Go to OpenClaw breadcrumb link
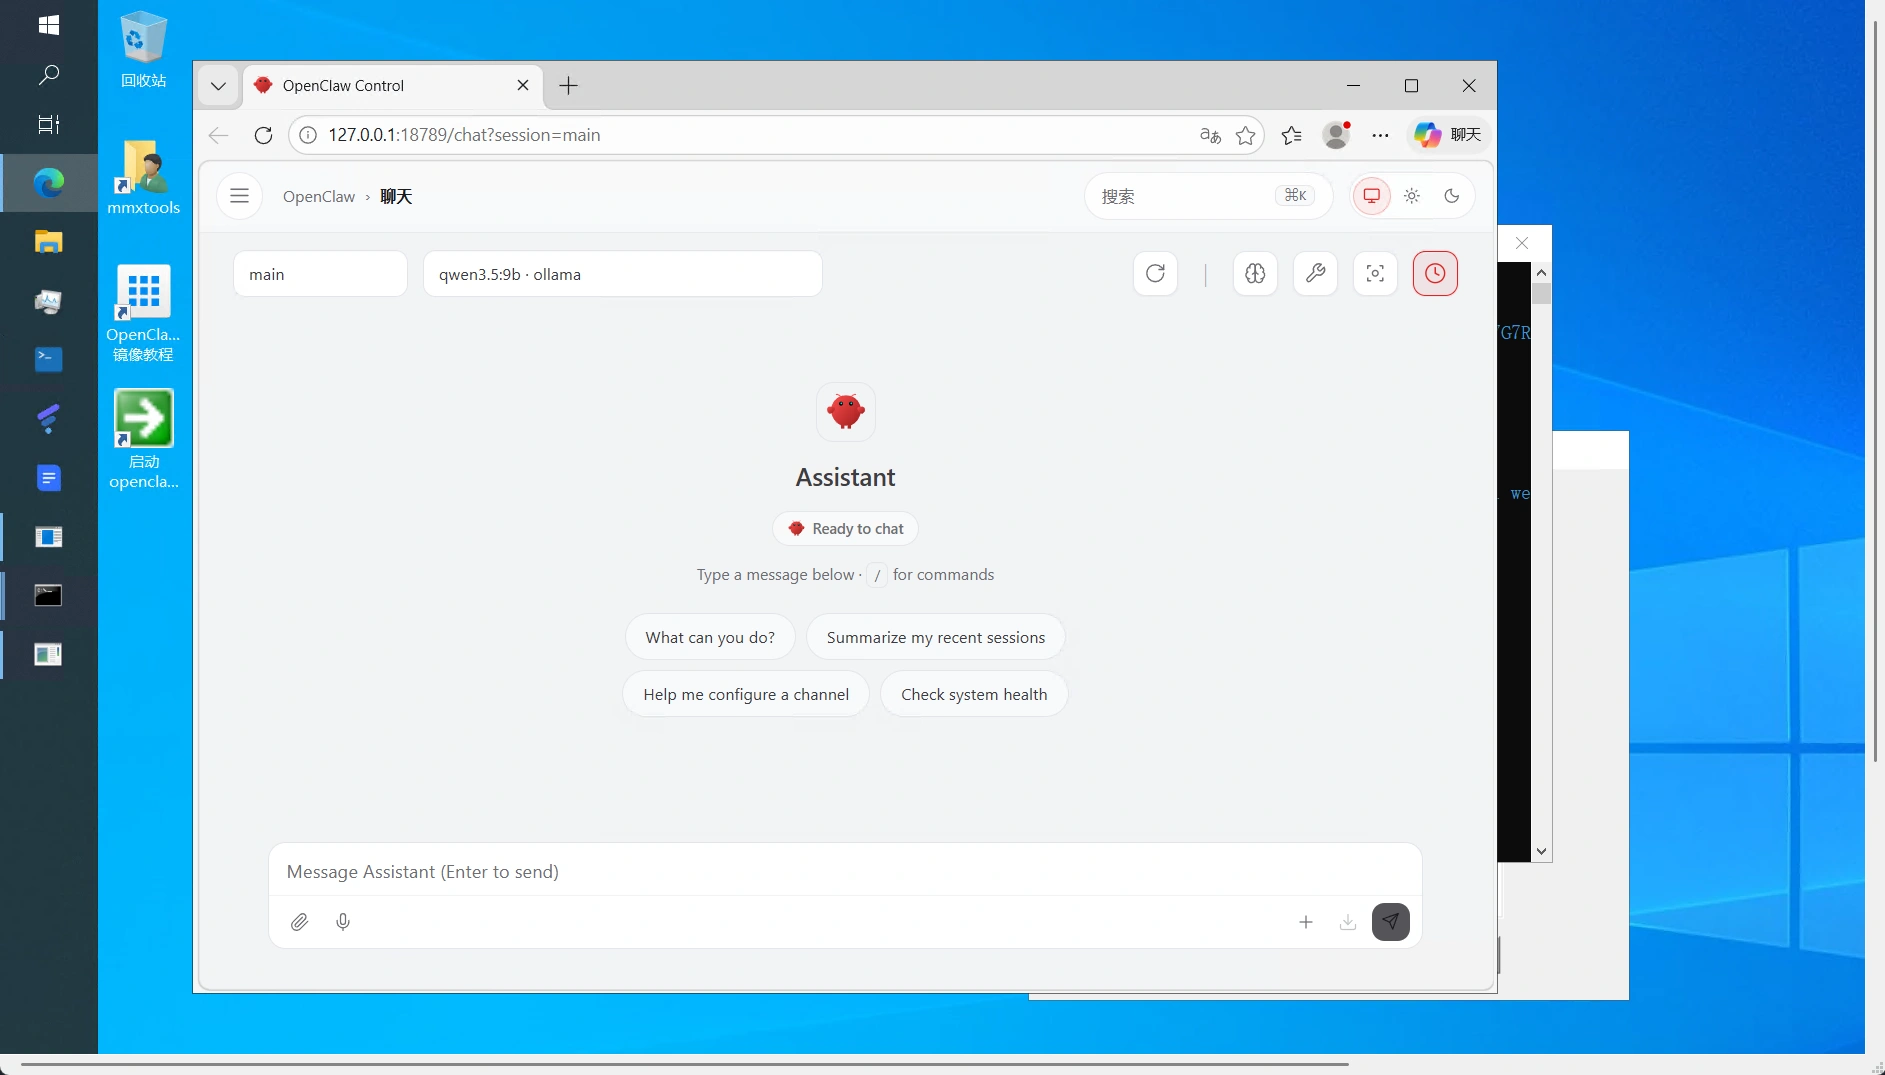Image resolution: width=1885 pixels, height=1075 pixels. [x=319, y=196]
